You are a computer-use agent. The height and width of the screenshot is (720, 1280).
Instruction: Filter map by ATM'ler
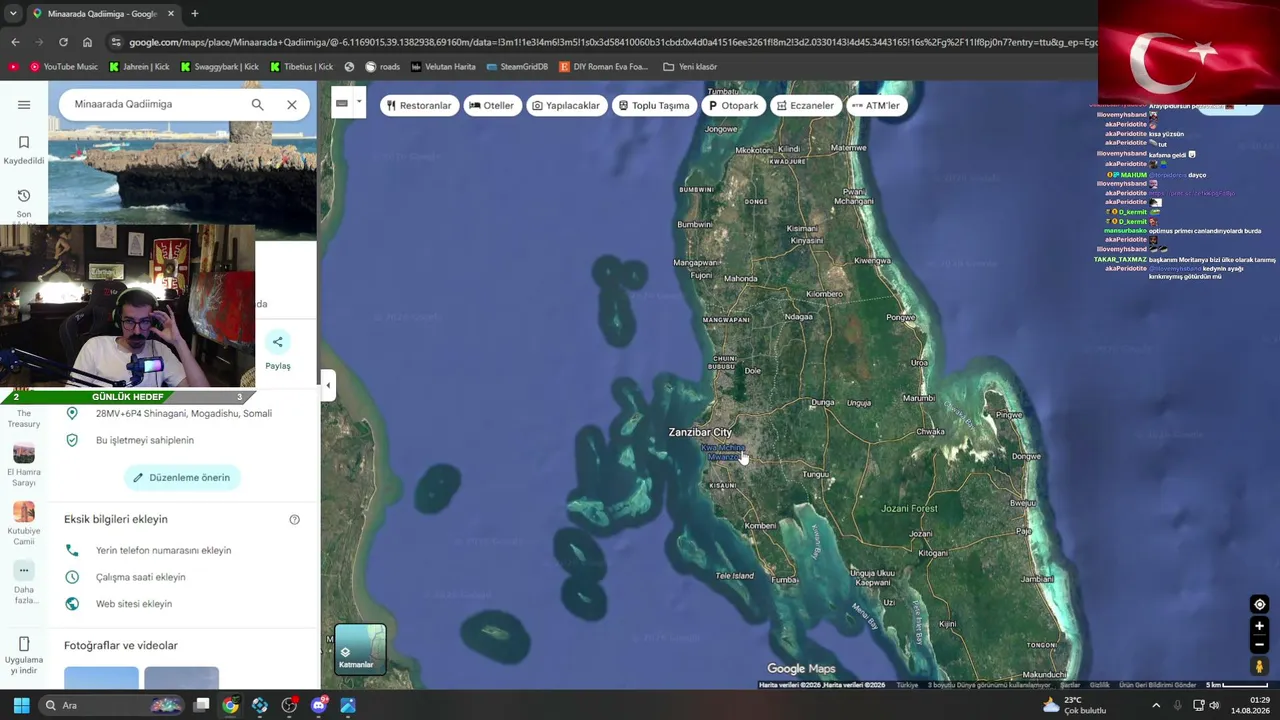(875, 105)
